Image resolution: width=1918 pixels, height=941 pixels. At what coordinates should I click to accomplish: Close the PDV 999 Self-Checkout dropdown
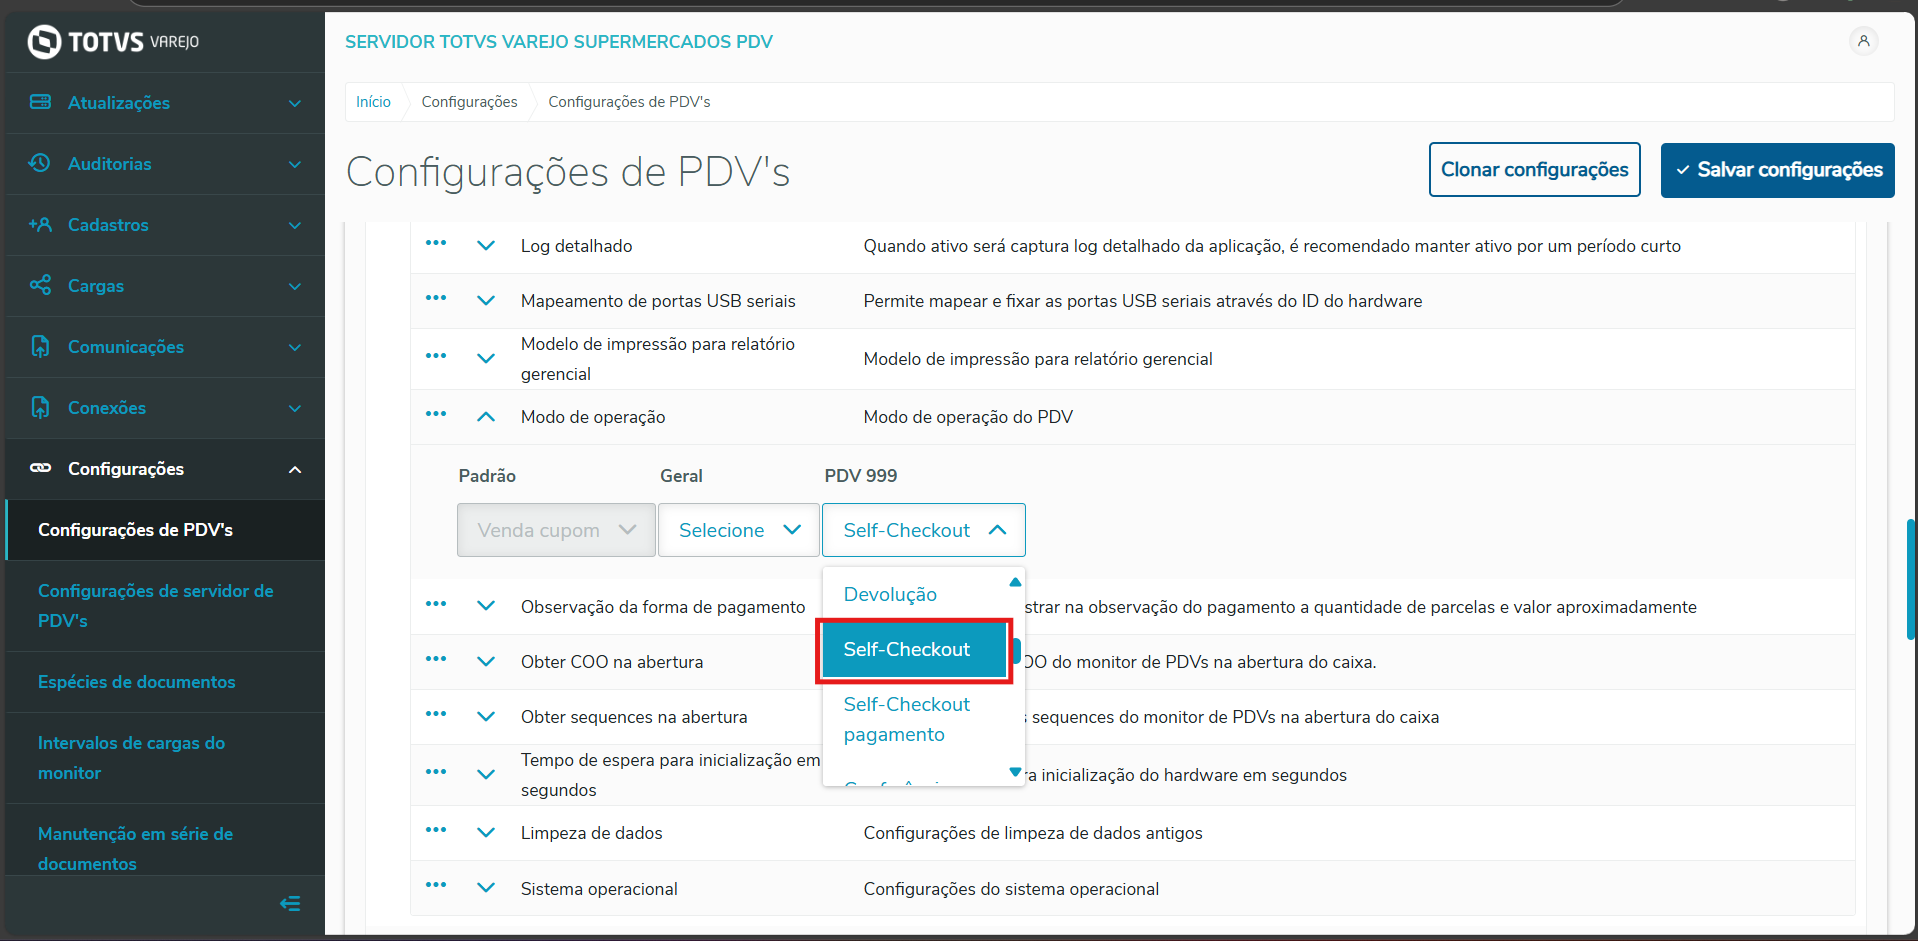(x=924, y=530)
